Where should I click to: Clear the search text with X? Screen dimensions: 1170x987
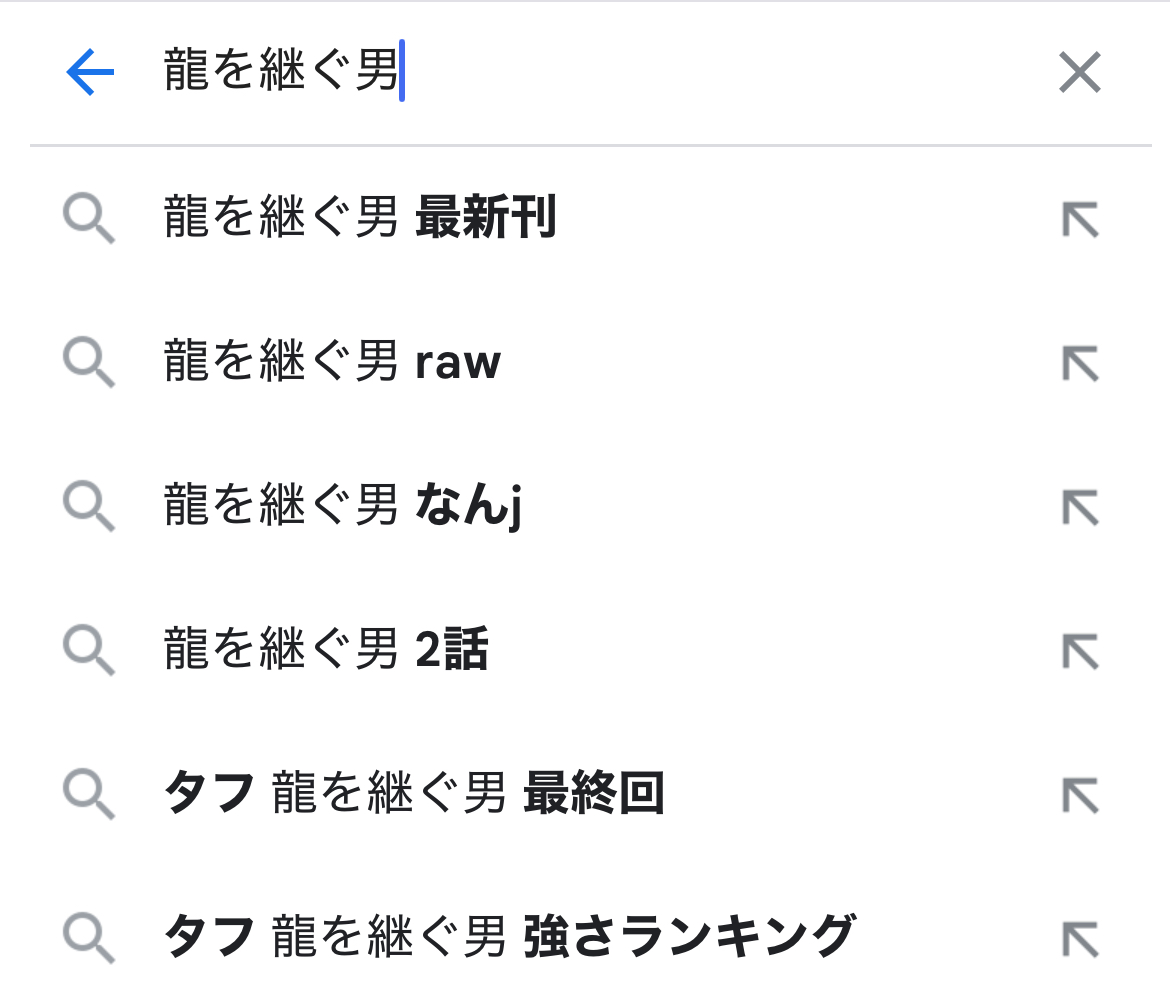[1079, 73]
